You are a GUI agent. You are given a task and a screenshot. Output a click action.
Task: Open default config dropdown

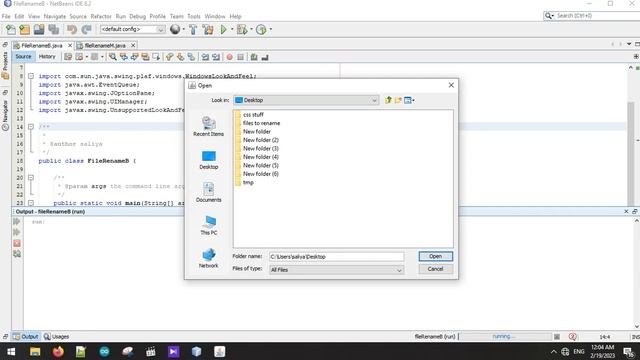click(x=132, y=29)
